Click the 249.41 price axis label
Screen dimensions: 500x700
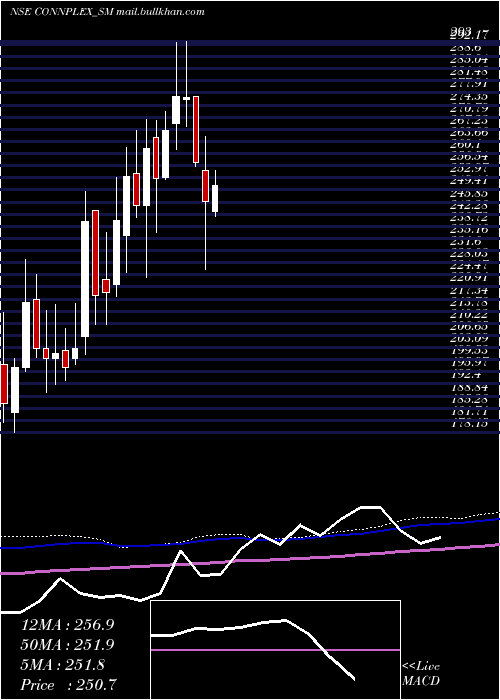click(x=469, y=182)
